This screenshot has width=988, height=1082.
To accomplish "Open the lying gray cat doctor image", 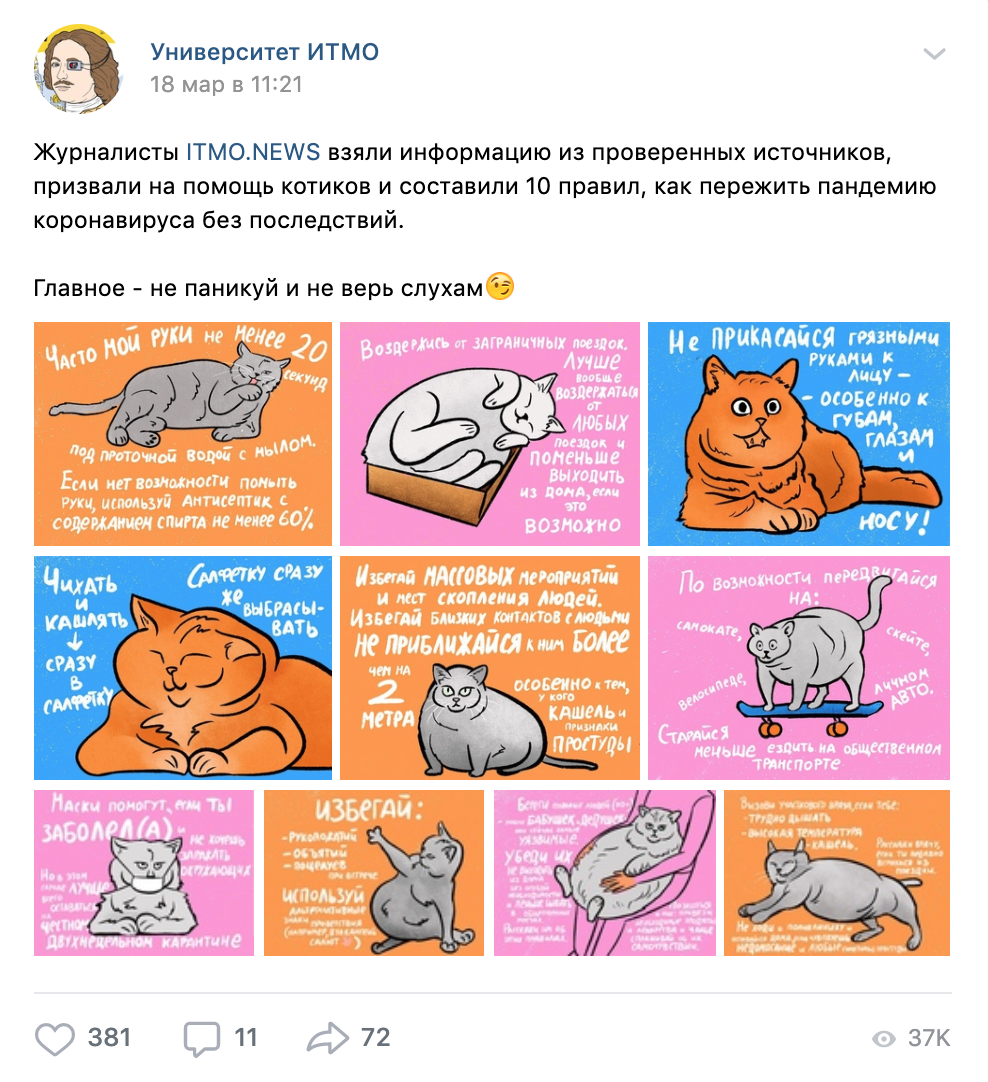I will pyautogui.click(x=837, y=872).
